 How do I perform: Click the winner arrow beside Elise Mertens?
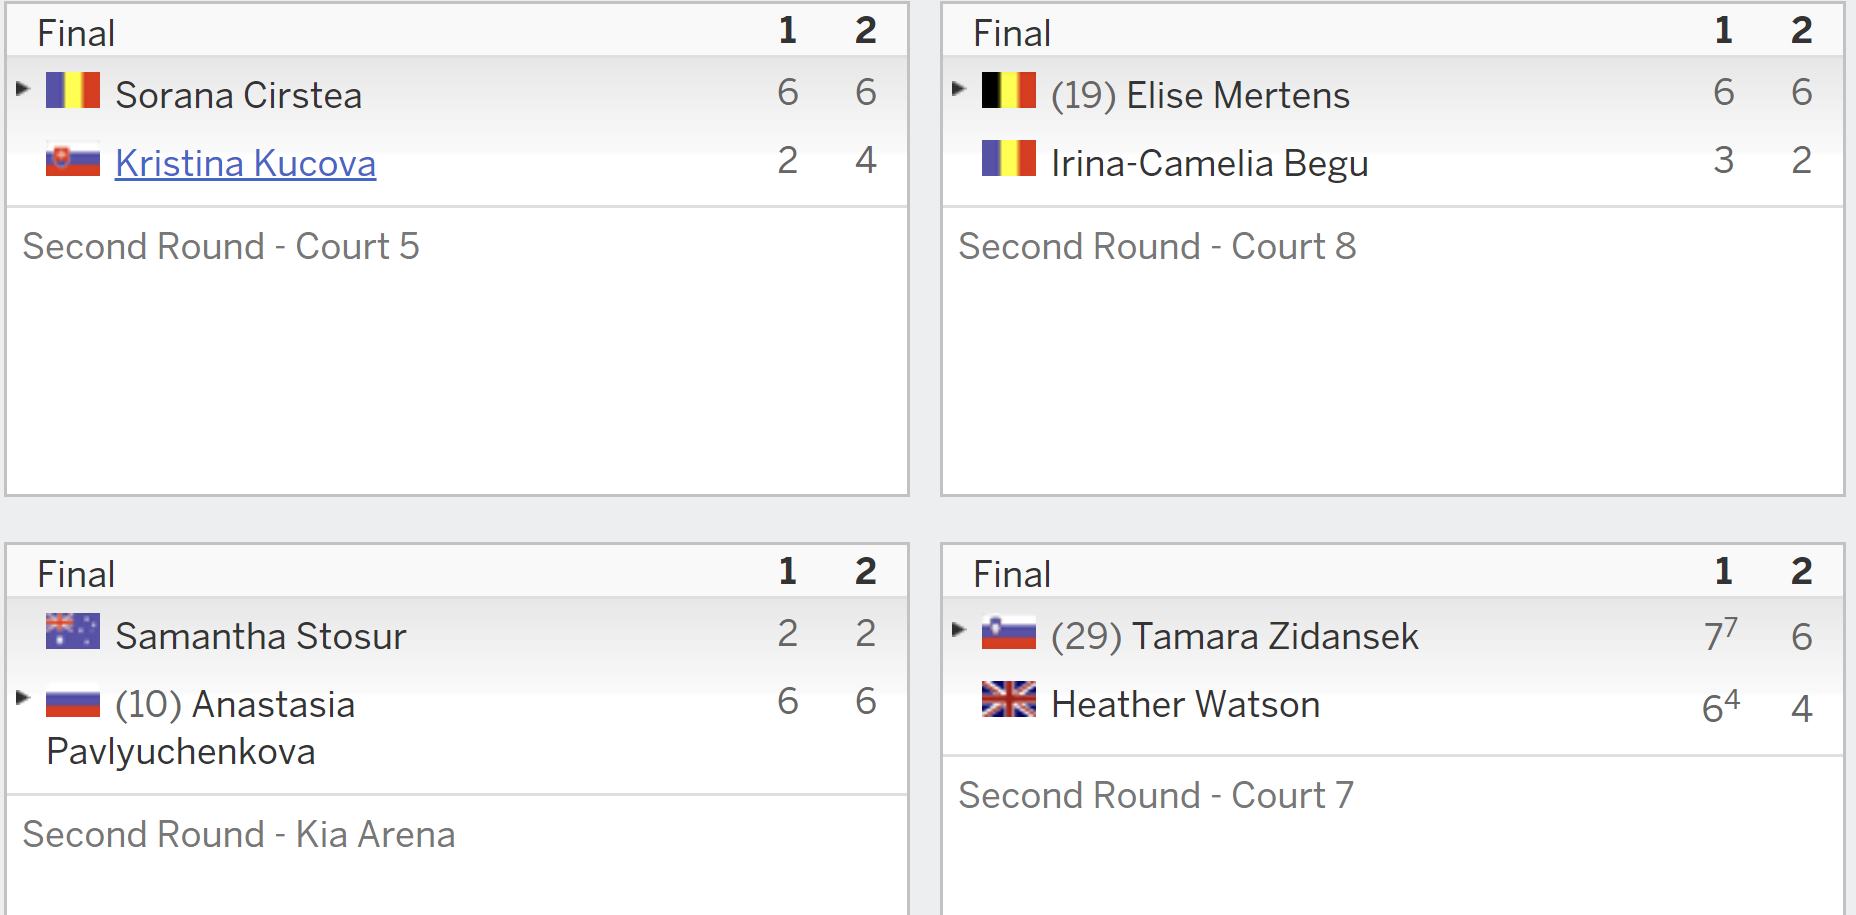tap(960, 88)
